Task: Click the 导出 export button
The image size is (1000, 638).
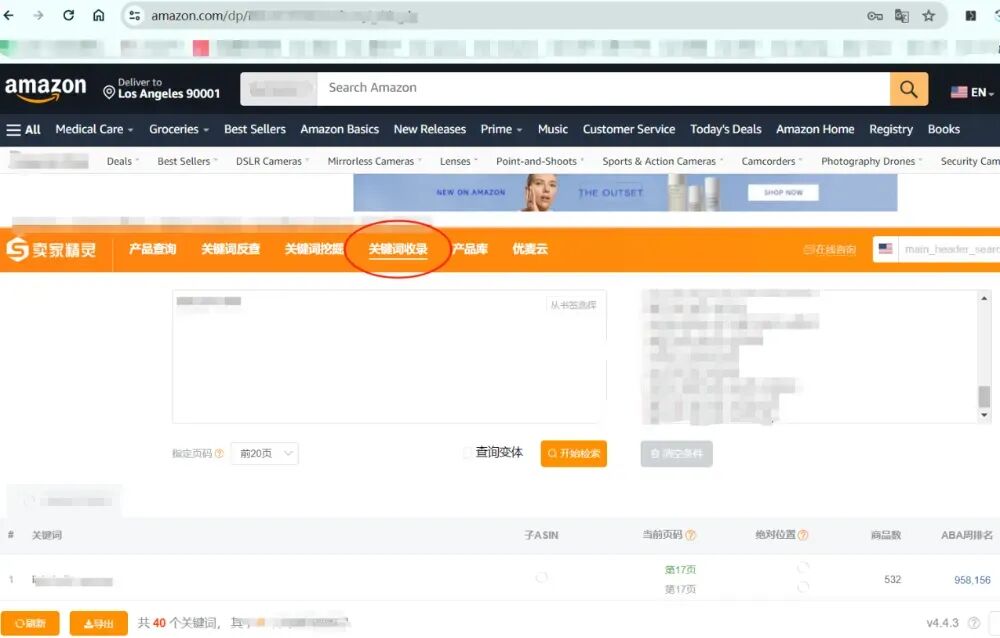Action: pyautogui.click(x=97, y=622)
